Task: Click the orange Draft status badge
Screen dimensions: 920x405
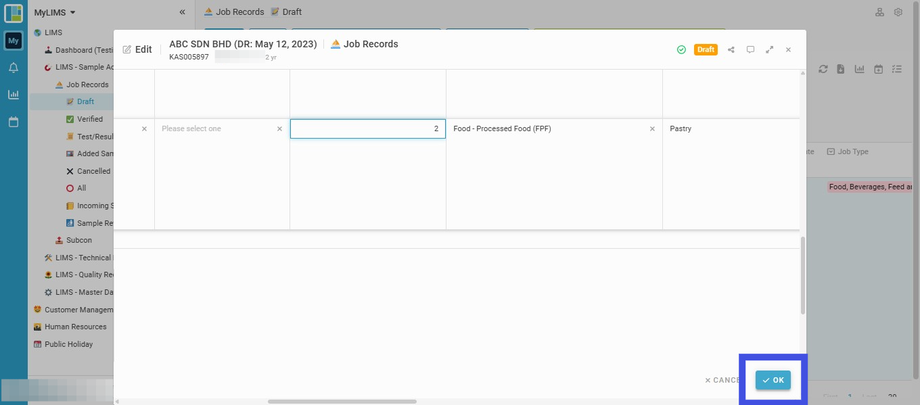Action: (x=706, y=50)
